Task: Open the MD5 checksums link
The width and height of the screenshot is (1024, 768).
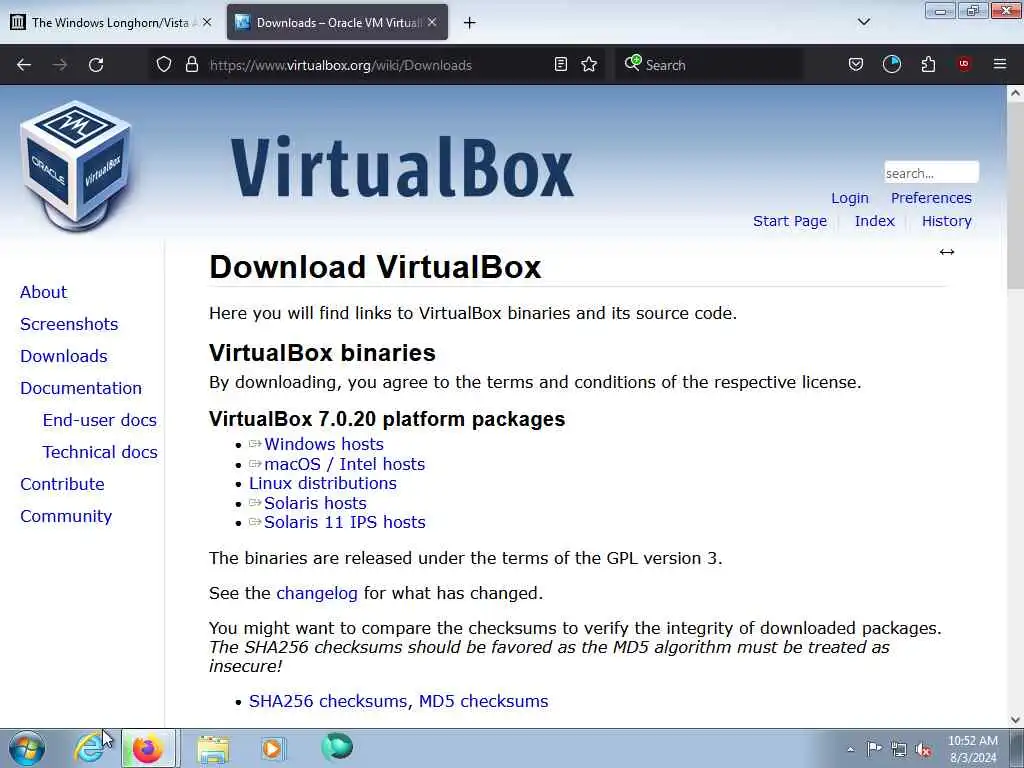Action: (x=483, y=701)
